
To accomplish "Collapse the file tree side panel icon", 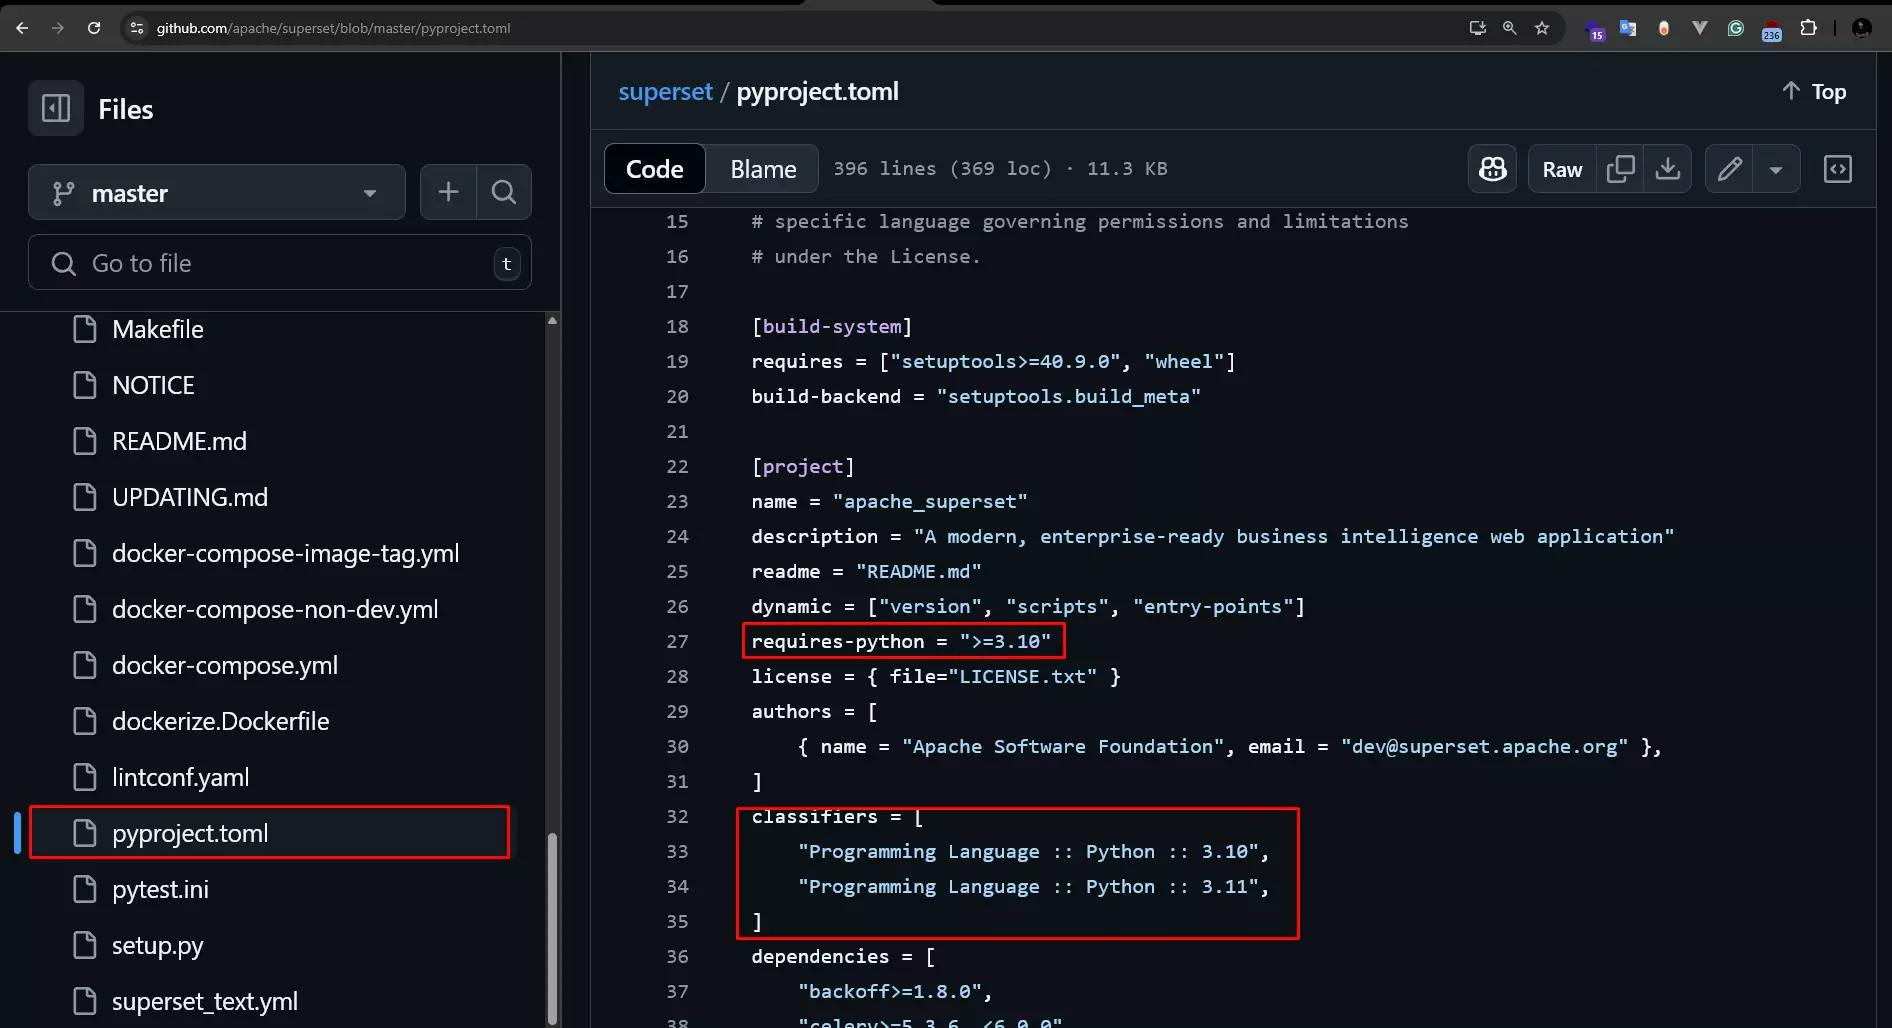I will pos(56,108).
